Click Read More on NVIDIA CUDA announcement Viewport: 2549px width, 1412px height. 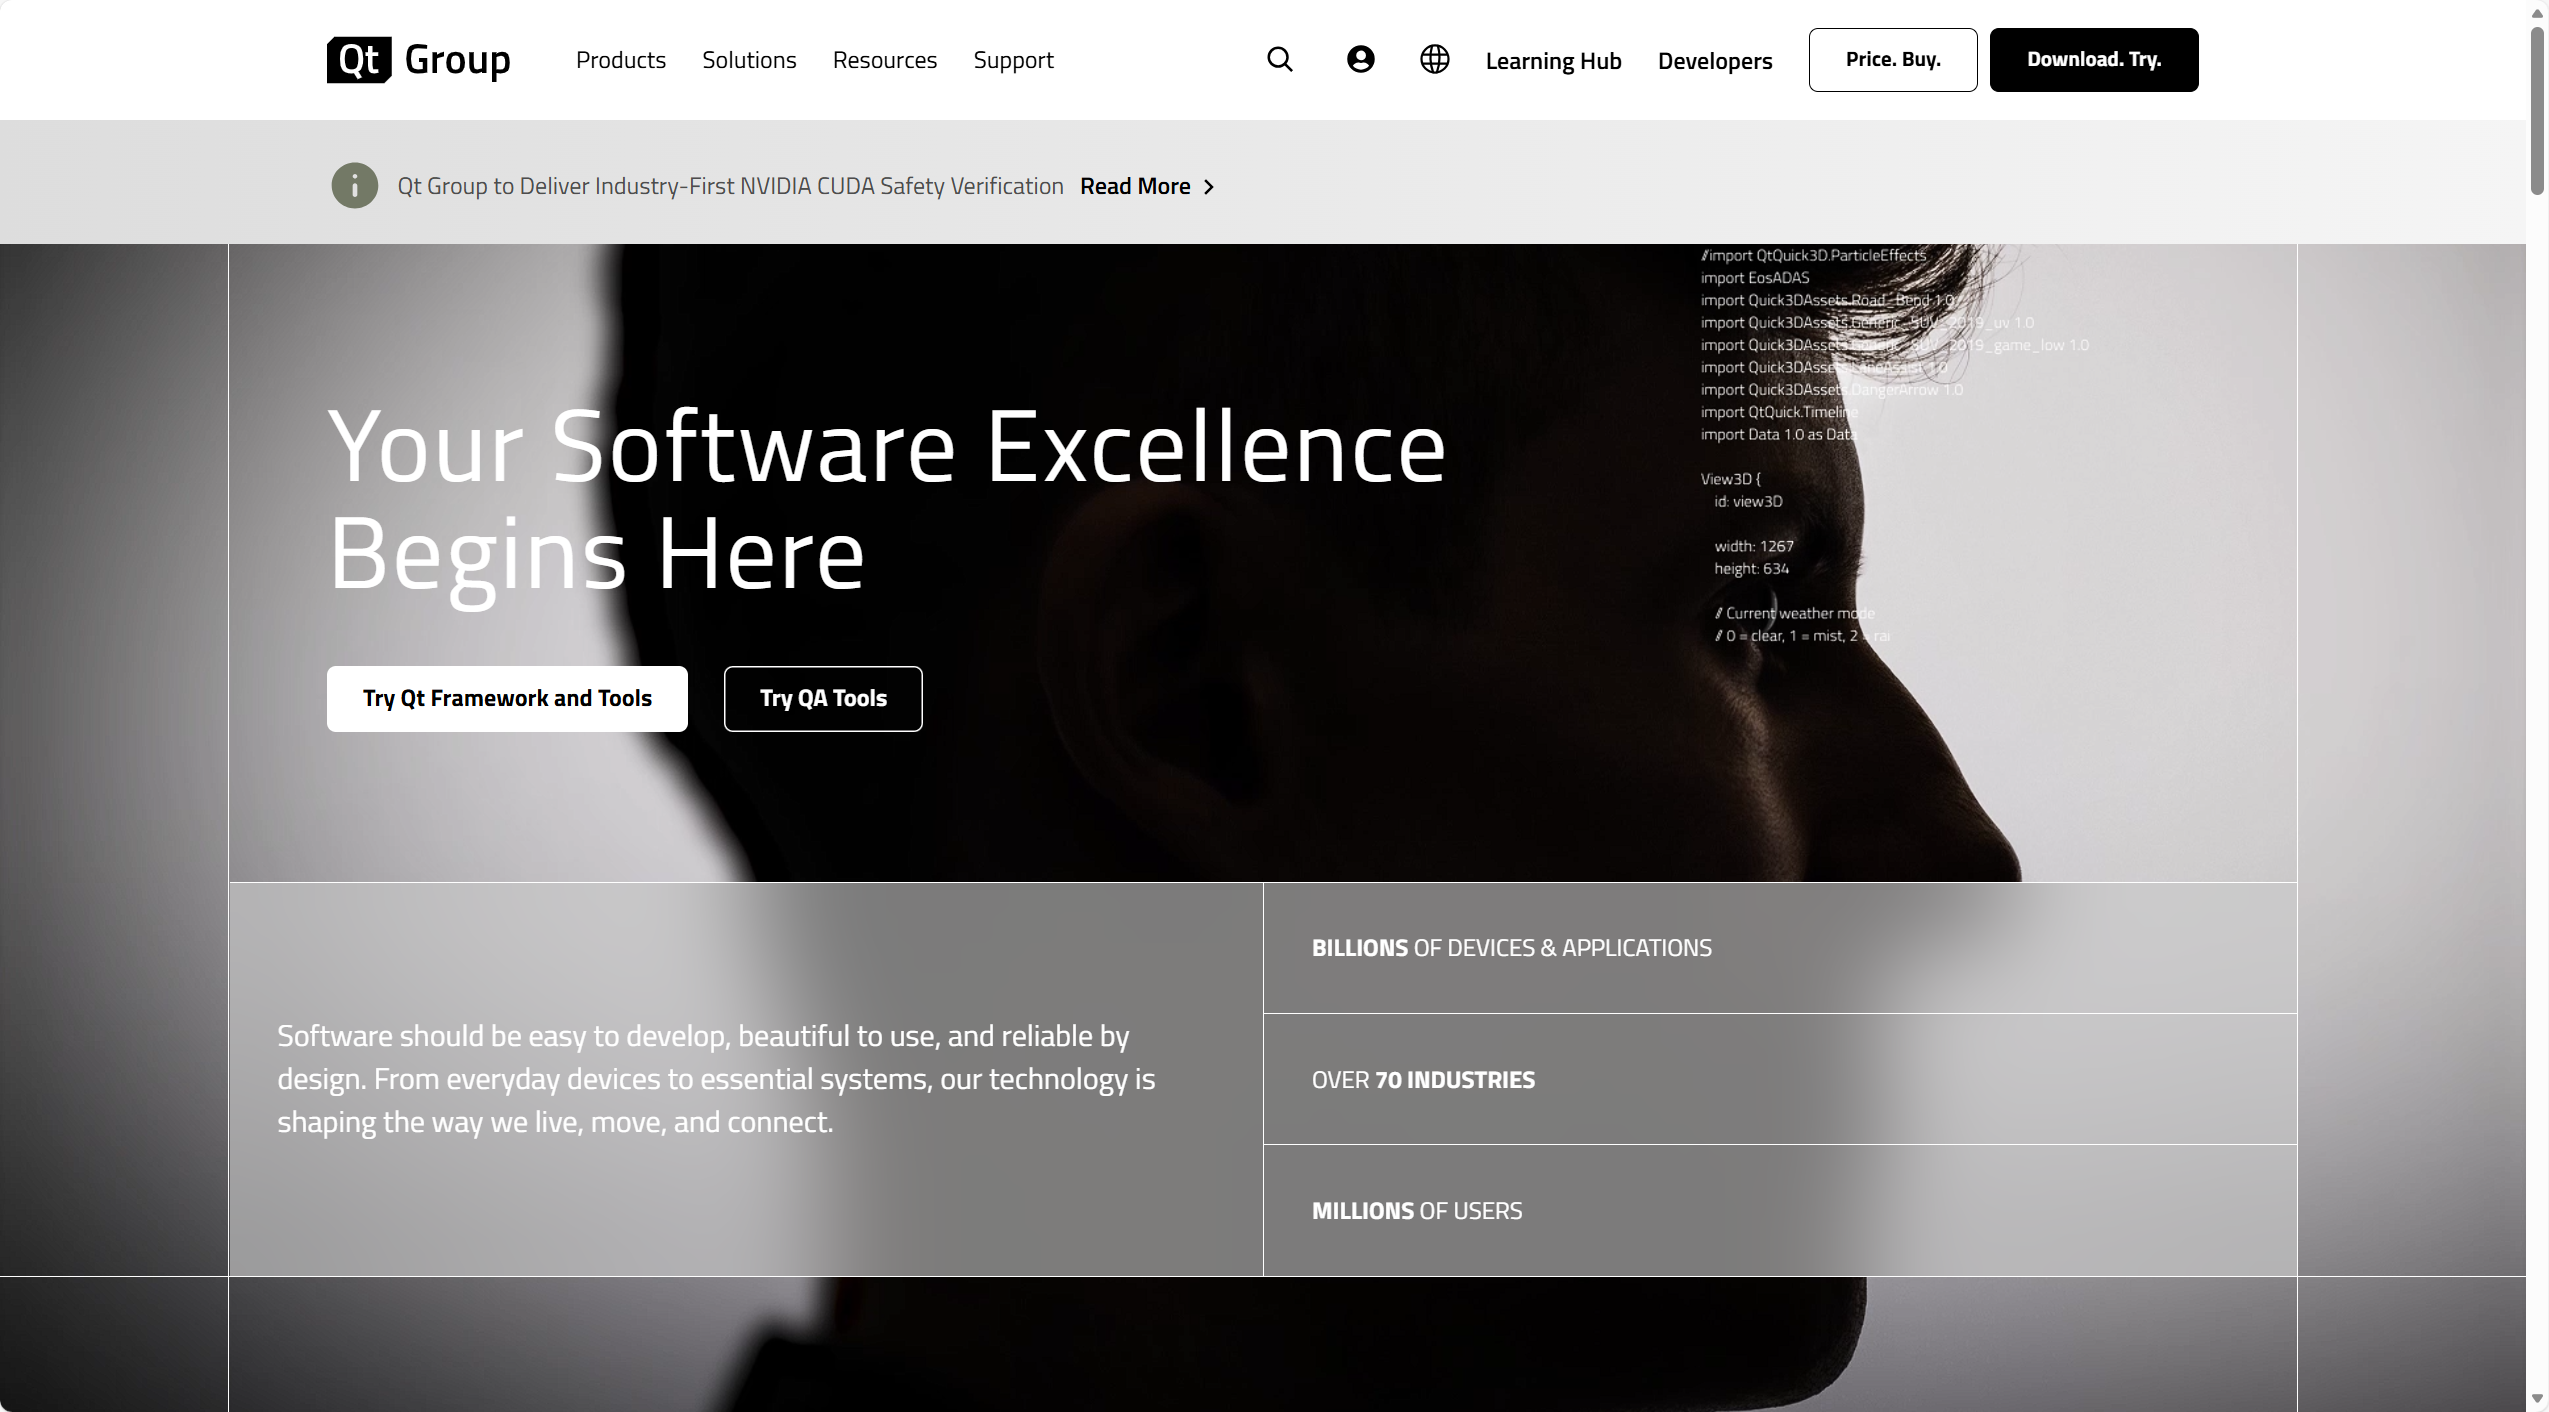point(1134,187)
